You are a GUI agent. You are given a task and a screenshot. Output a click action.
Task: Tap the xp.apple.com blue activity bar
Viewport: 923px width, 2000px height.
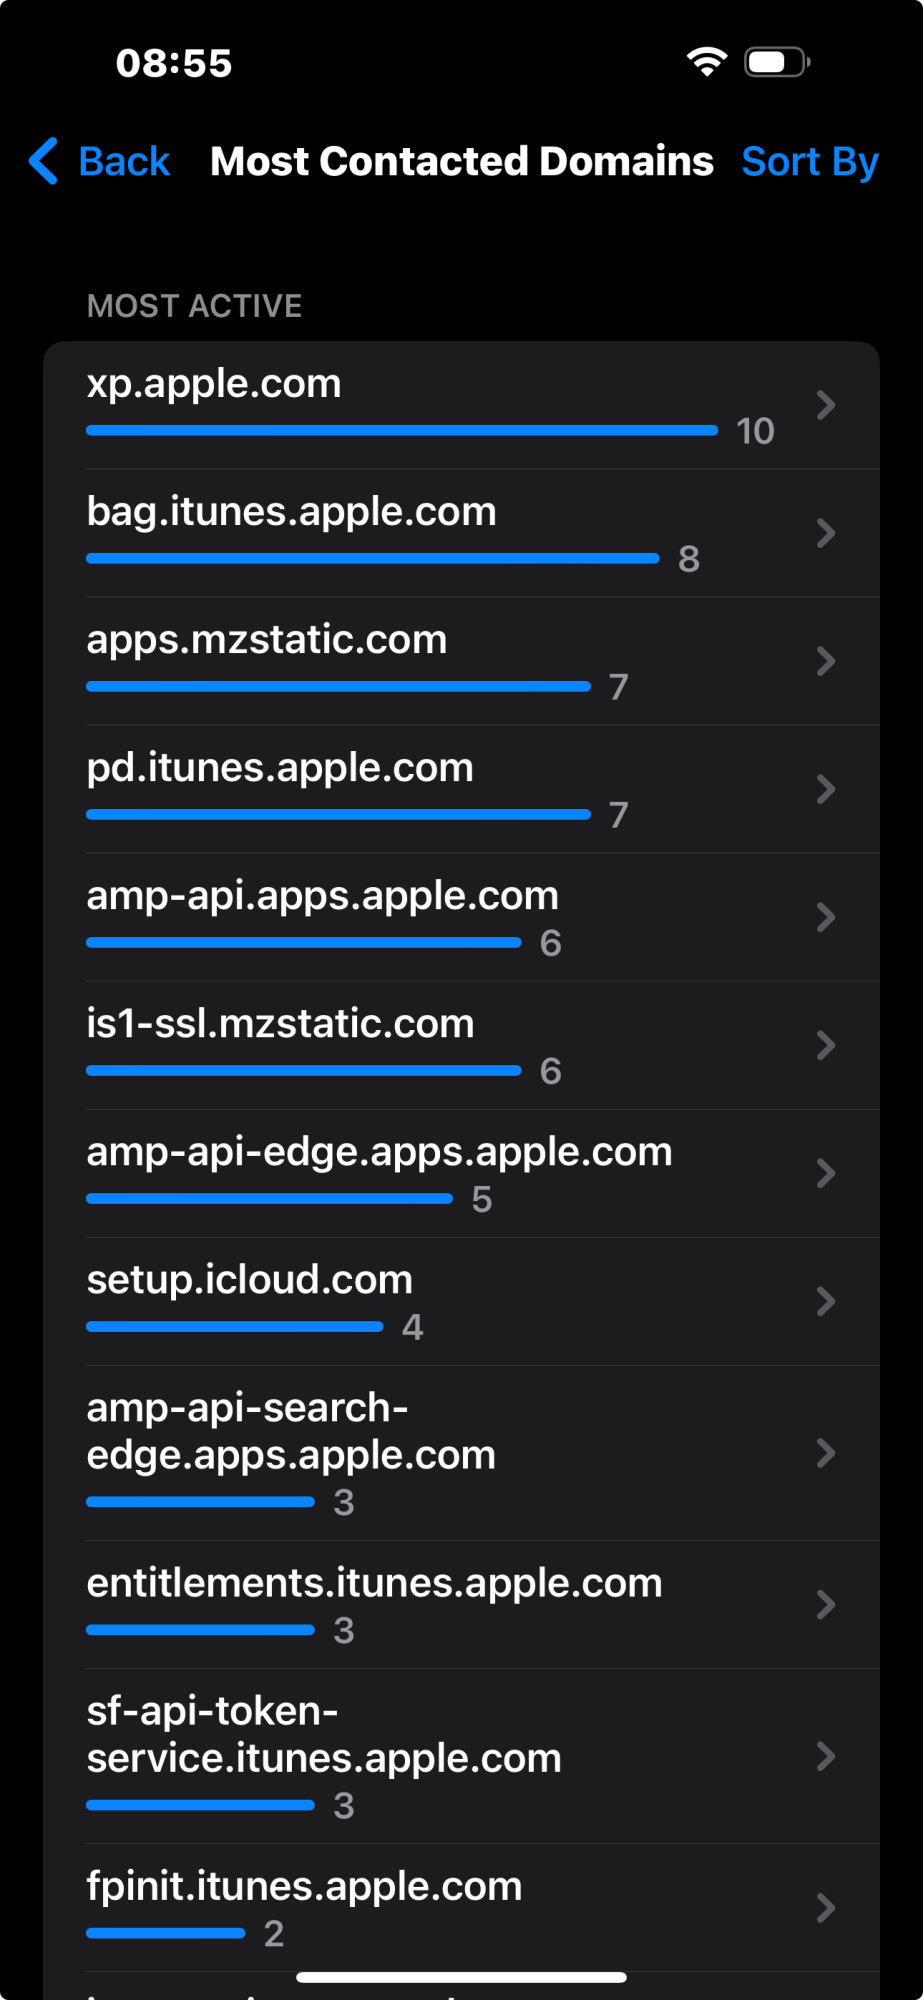tap(402, 430)
